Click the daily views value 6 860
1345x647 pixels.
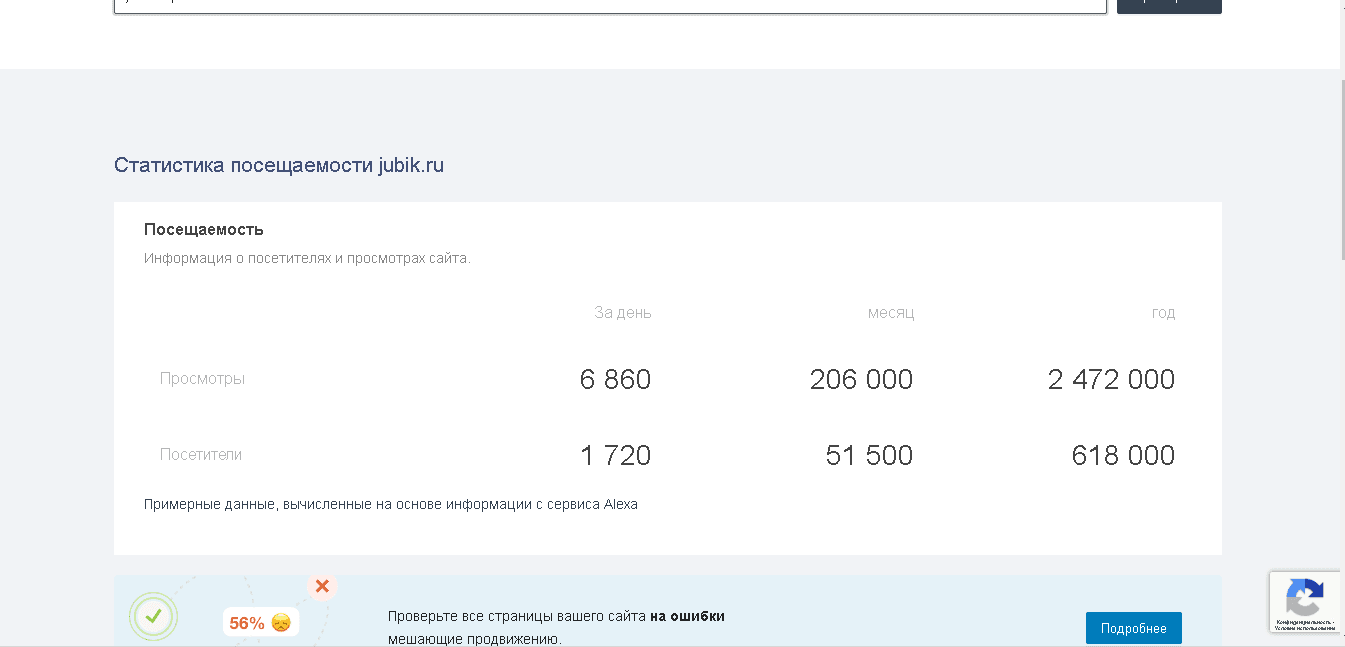point(616,379)
